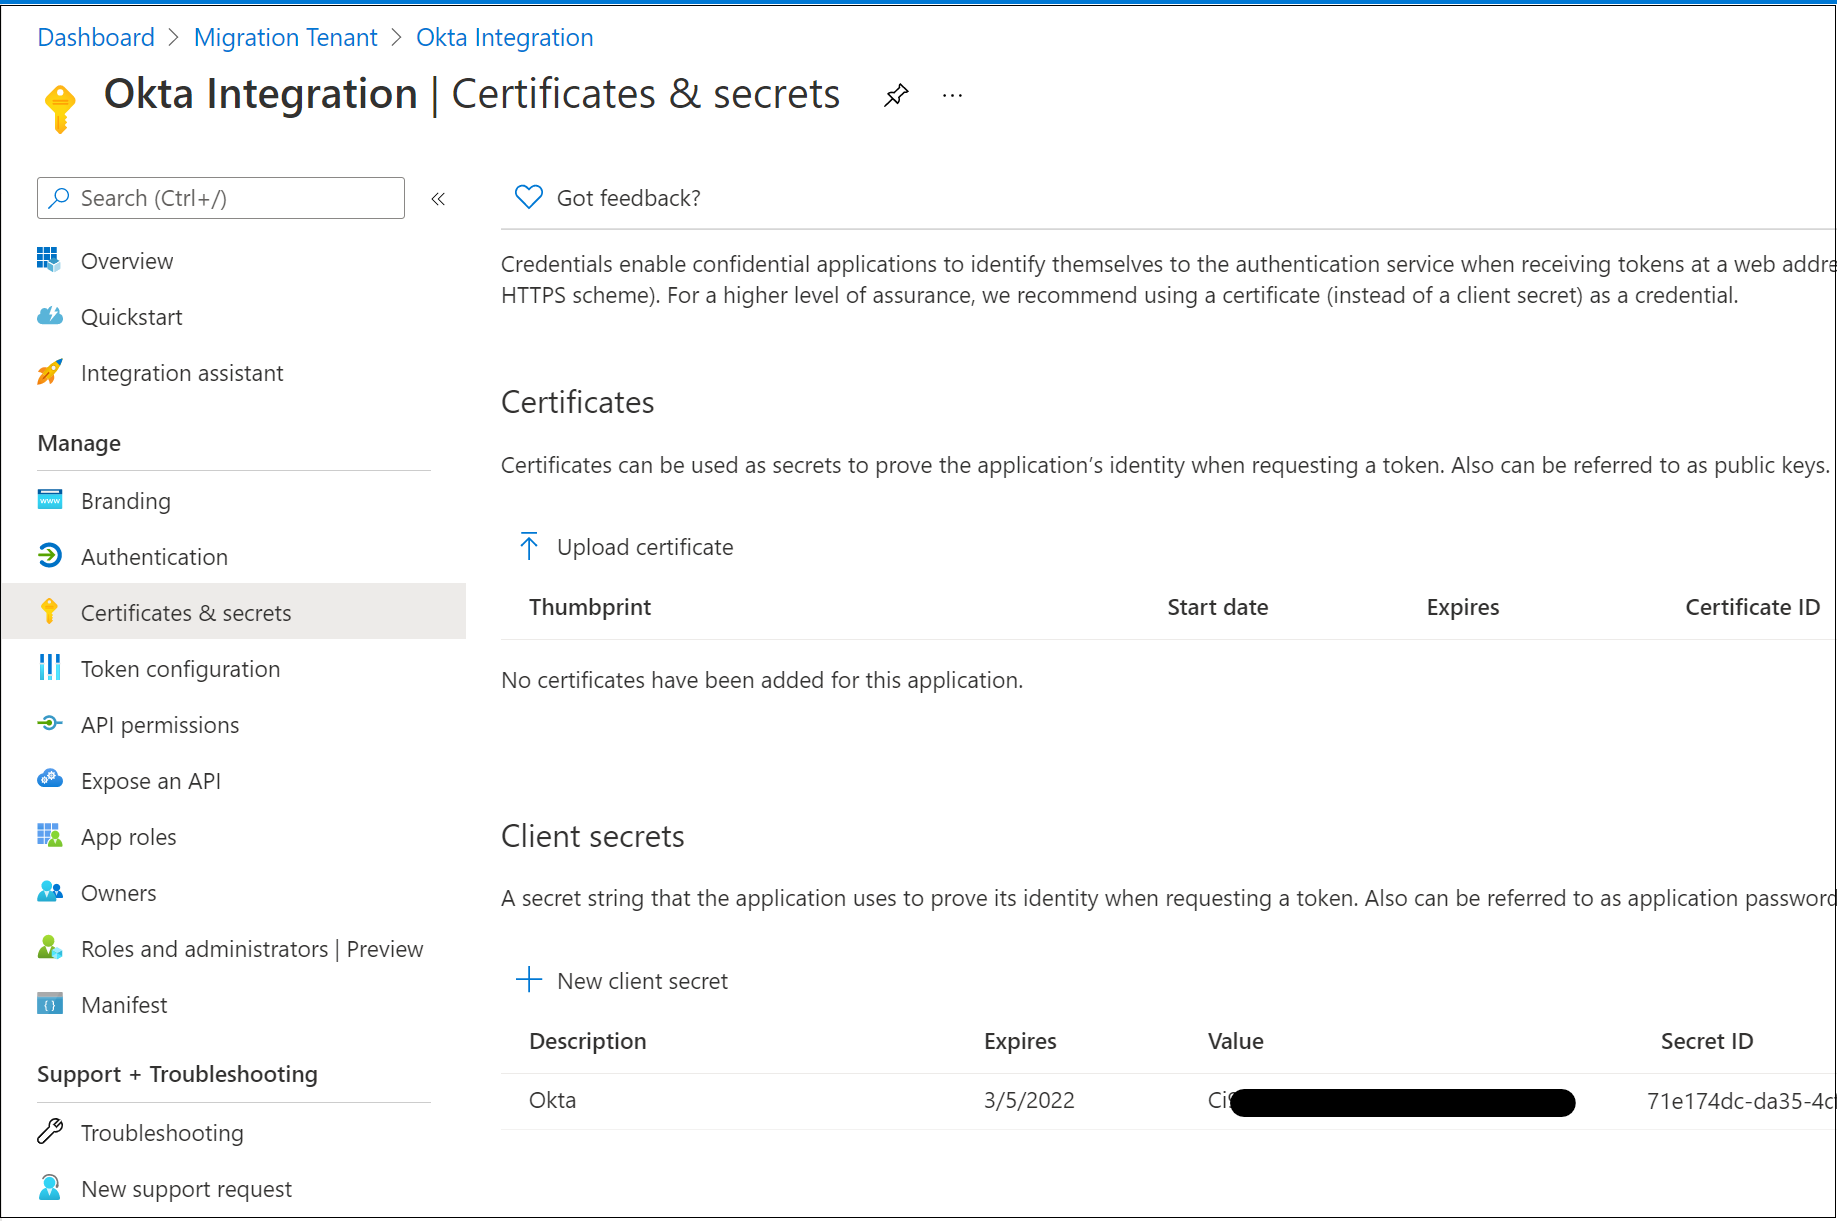Click the Token configuration bars icon
This screenshot has height=1221, width=1837.
pos(49,667)
